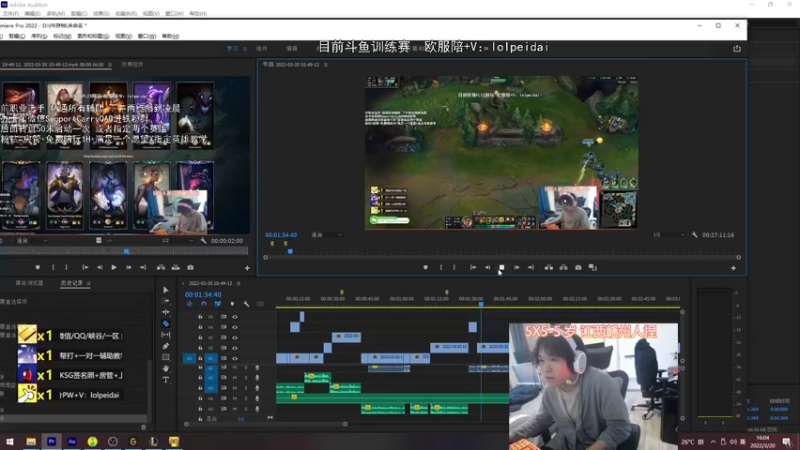Toggle Snap magnet in timeline
800x450 pixels.
(204, 304)
